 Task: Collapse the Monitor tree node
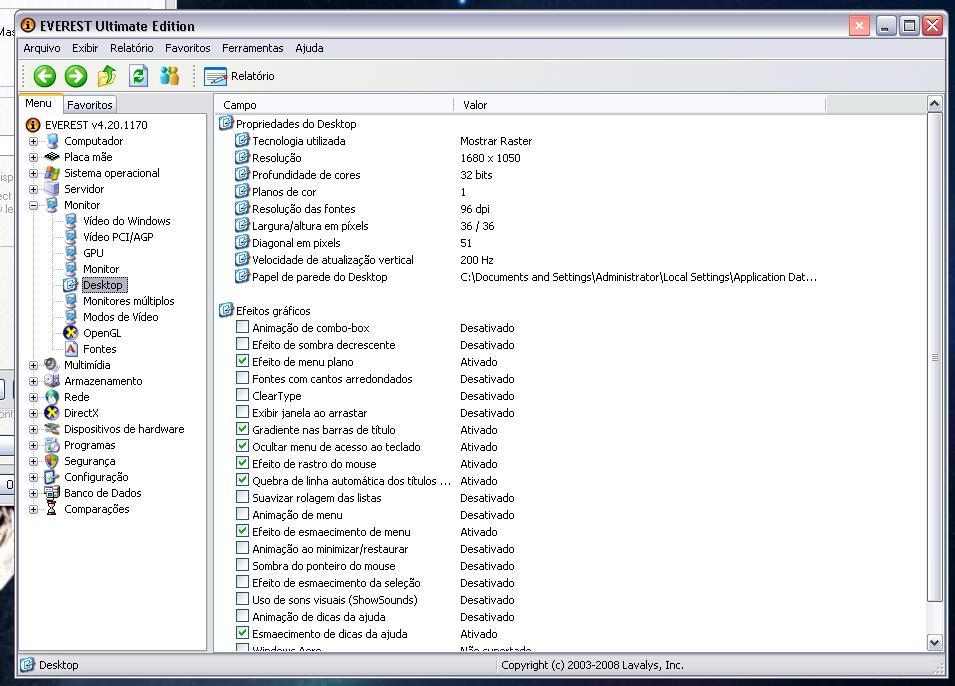[x=33, y=205]
